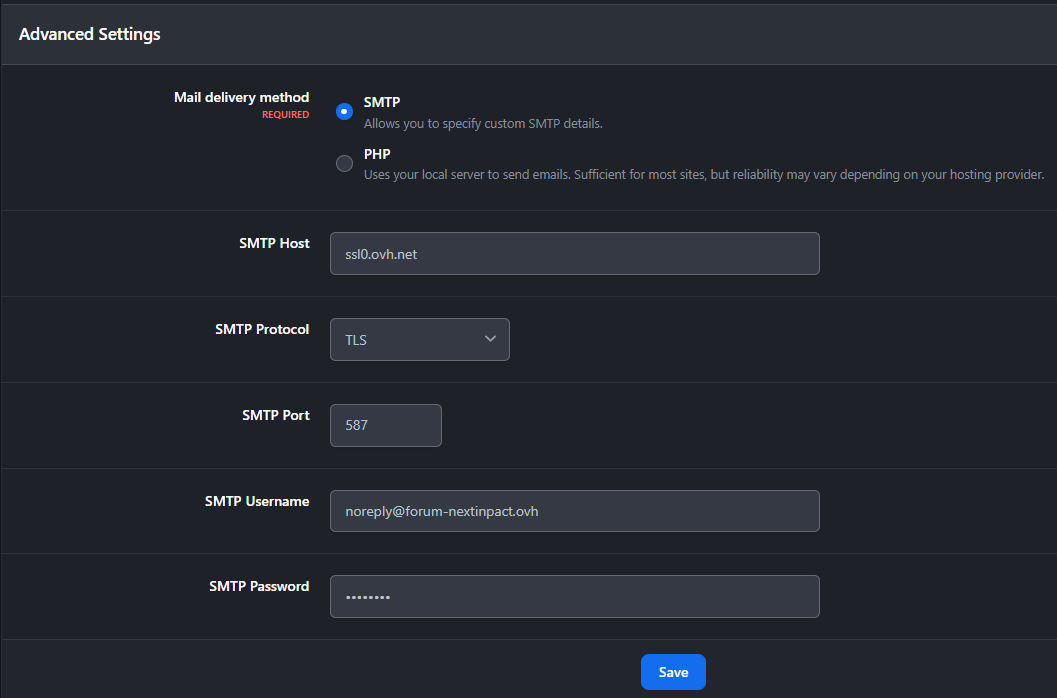
Task: Click into the SMTP Port field
Action: tap(386, 425)
